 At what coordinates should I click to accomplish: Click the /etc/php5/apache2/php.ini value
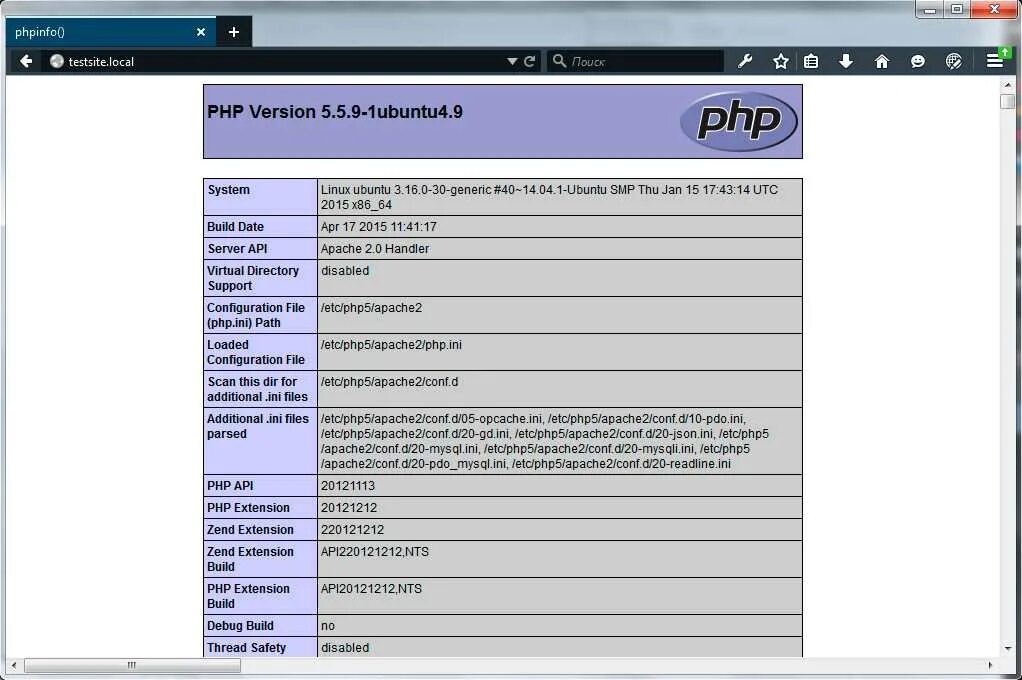tap(391, 345)
